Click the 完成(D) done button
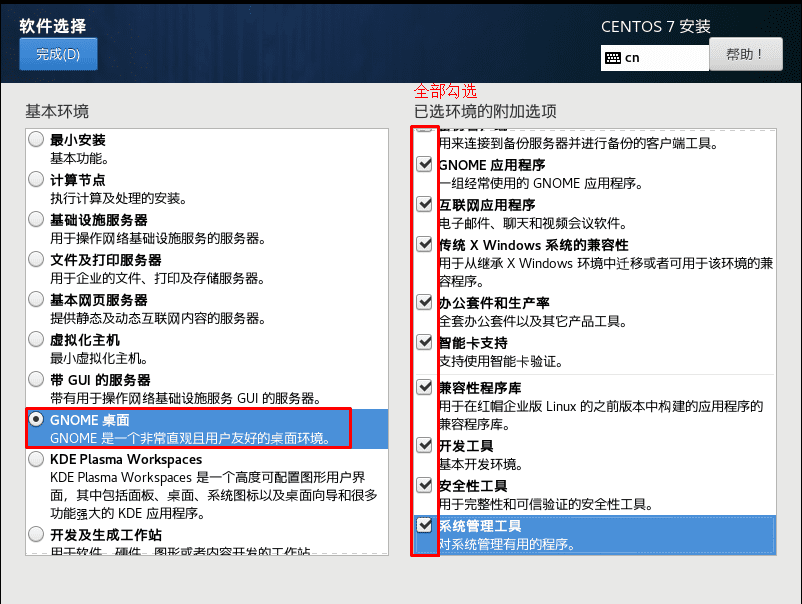 (58, 54)
